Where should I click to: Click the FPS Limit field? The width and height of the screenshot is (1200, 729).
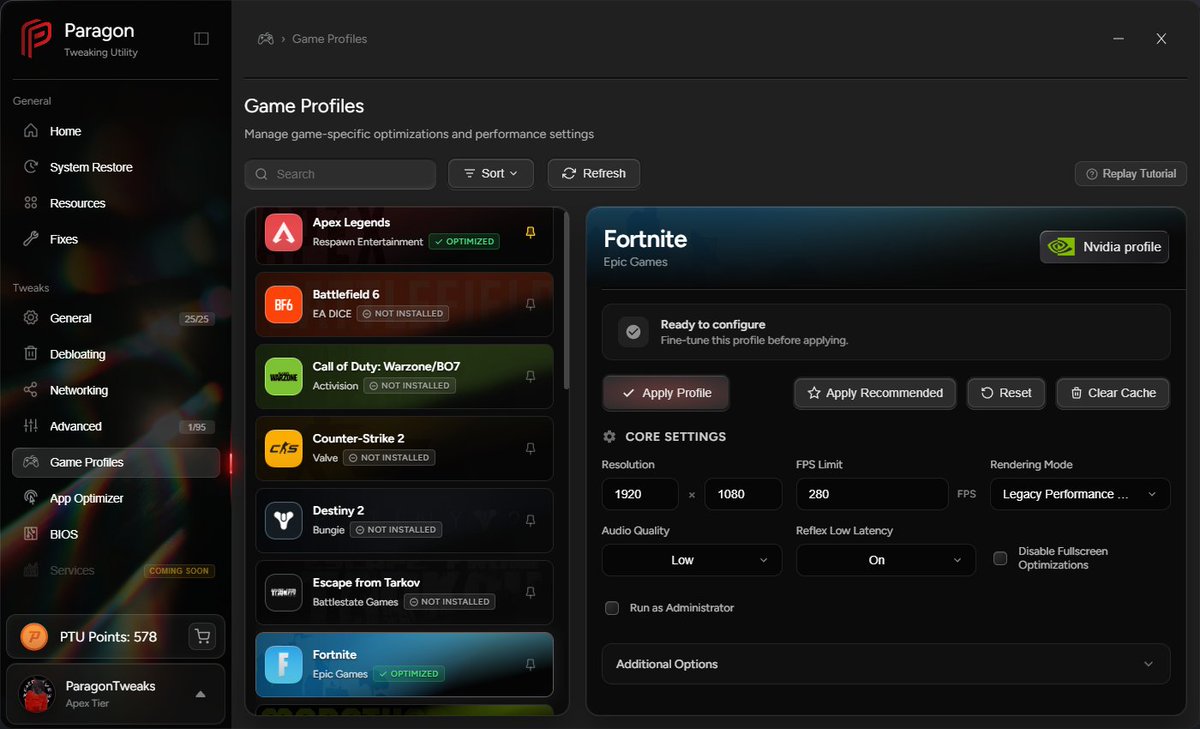tap(872, 494)
